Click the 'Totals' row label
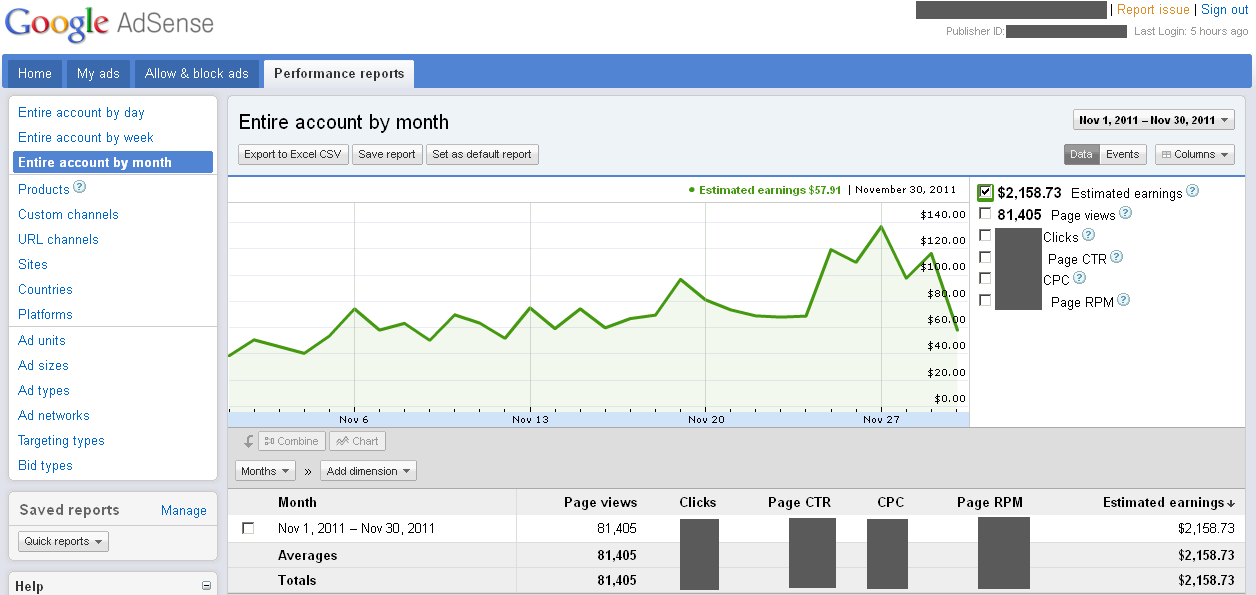 [x=297, y=581]
